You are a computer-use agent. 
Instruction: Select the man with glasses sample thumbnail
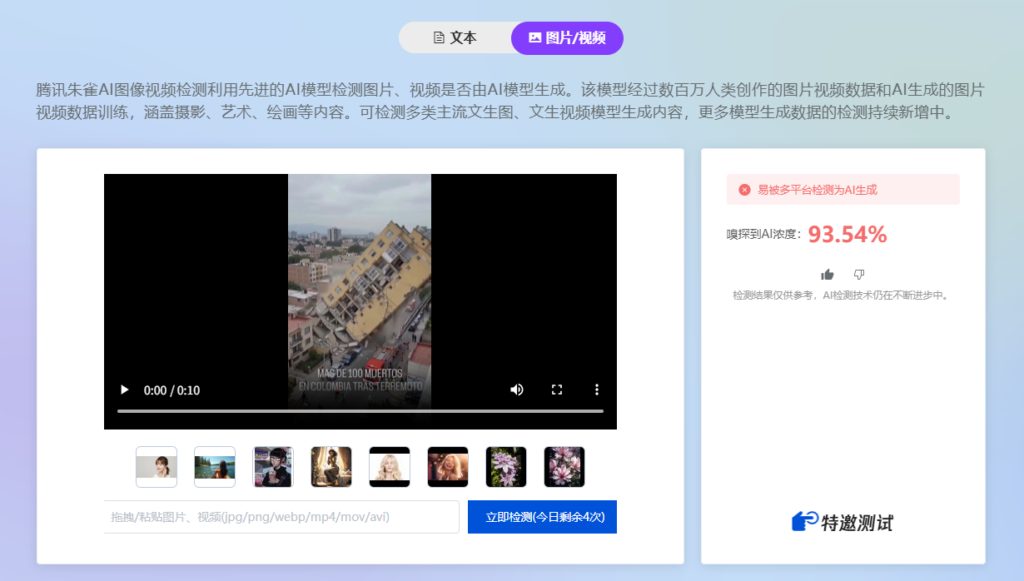[x=273, y=467]
